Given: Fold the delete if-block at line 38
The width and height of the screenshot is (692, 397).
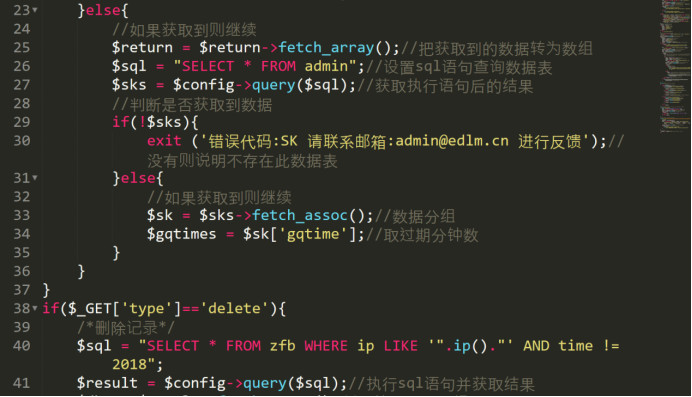Looking at the screenshot, I should (35, 308).
